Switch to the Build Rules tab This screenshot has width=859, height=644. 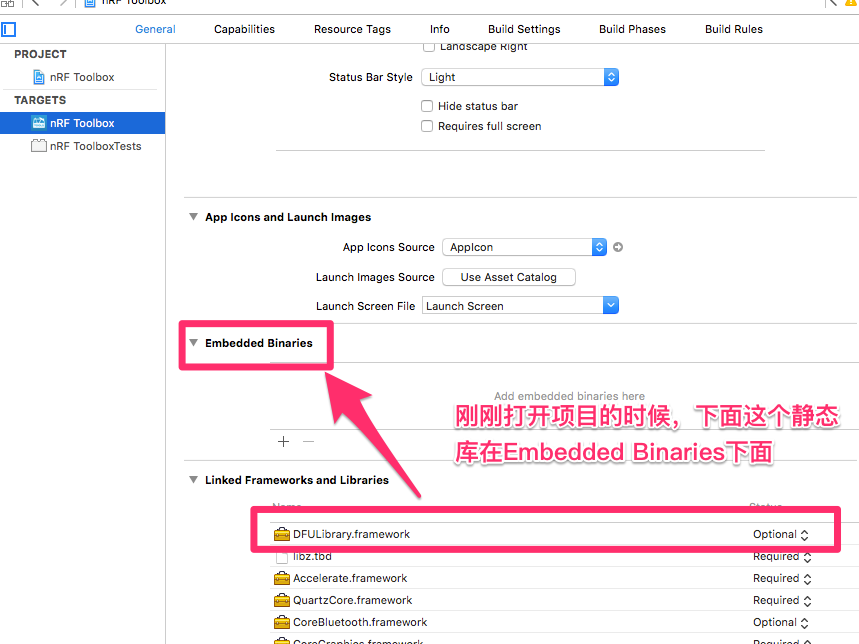point(734,29)
